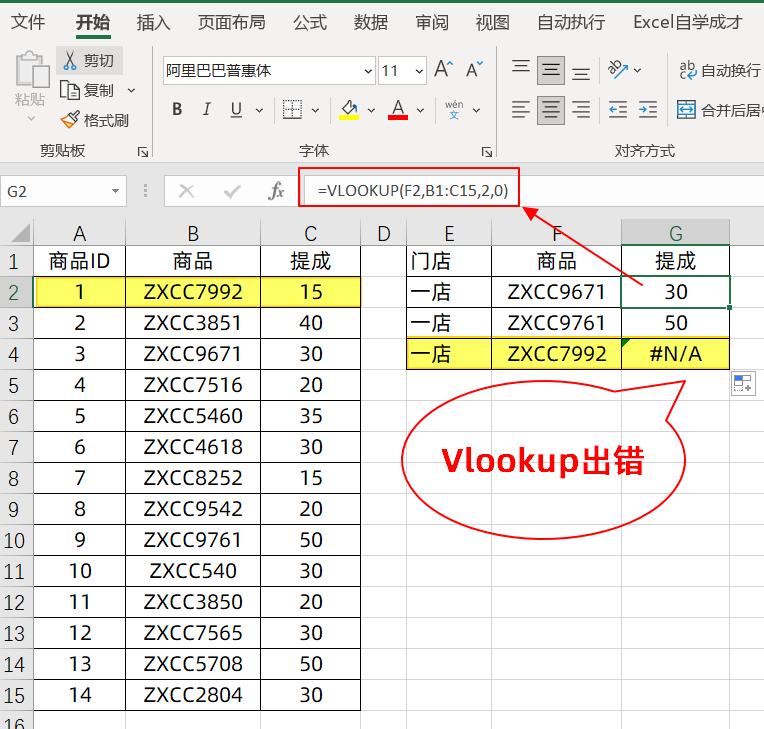764x729 pixels.
Task: Toggle italic formatting
Action: point(207,110)
